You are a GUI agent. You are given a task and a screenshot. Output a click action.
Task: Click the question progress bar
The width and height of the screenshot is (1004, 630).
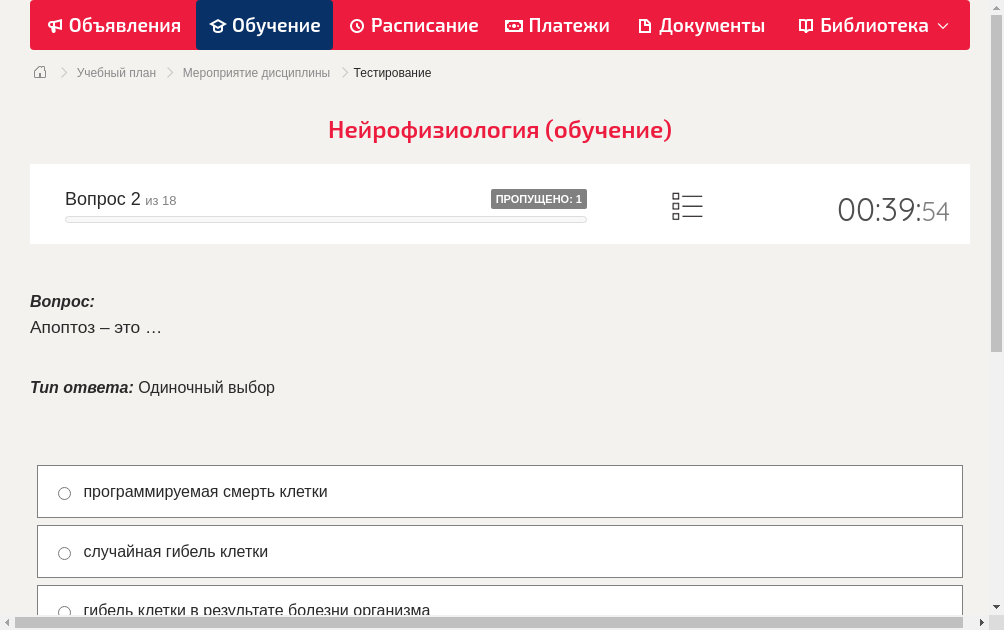[x=325, y=219]
